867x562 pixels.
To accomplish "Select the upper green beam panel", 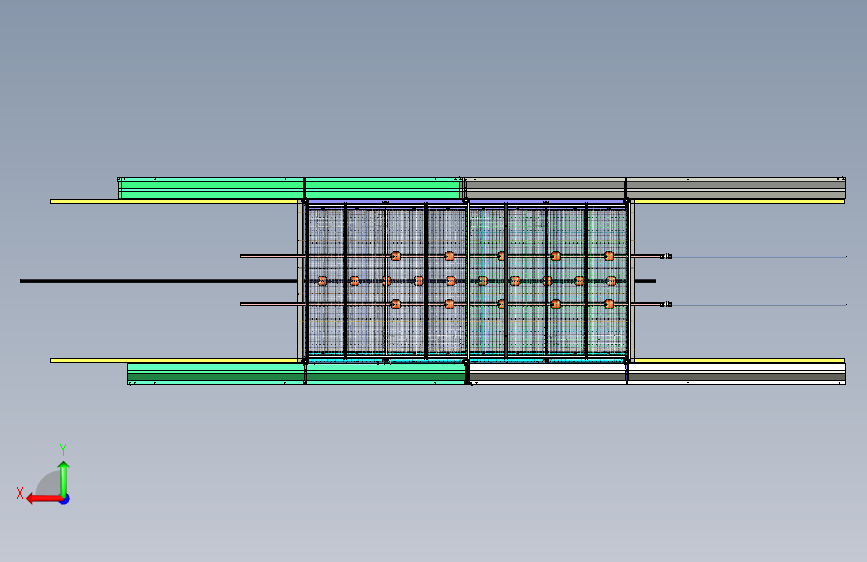I will coord(291,188).
